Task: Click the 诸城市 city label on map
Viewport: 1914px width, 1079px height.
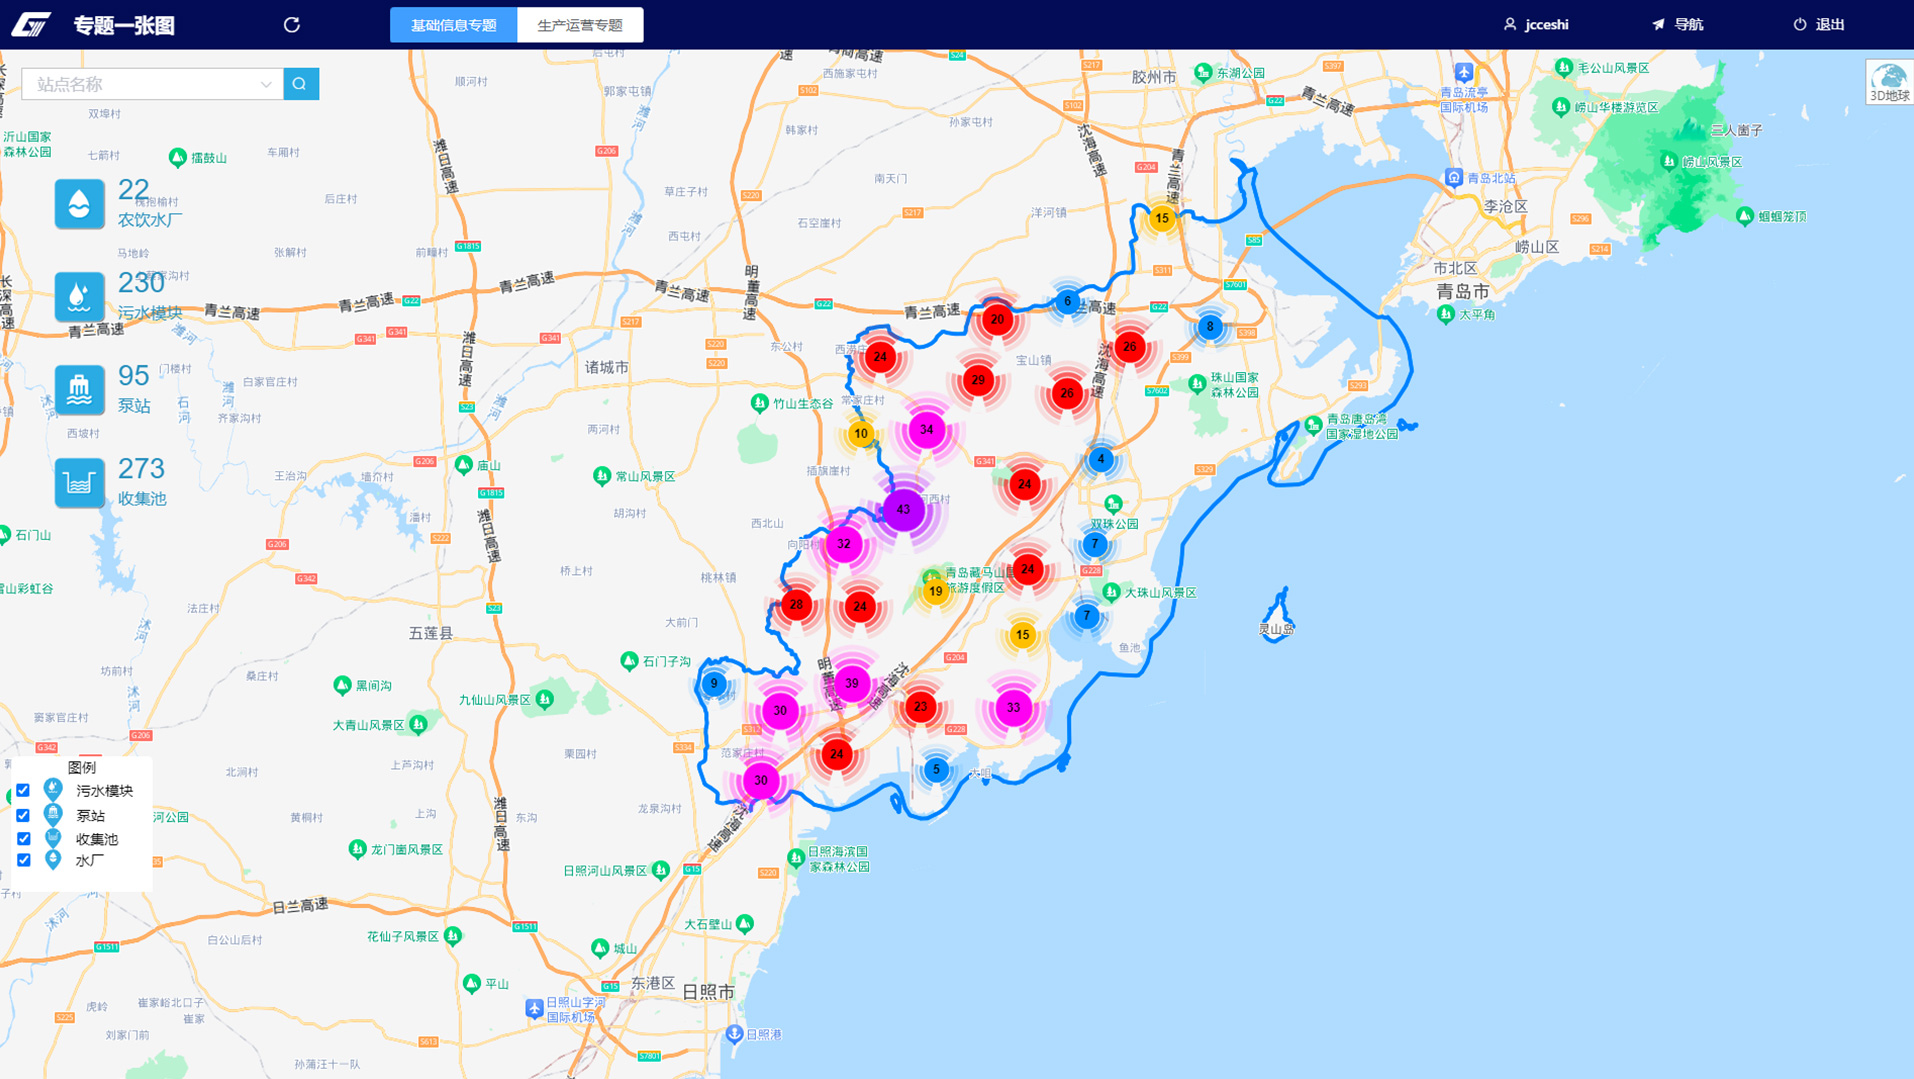Action: click(x=607, y=367)
